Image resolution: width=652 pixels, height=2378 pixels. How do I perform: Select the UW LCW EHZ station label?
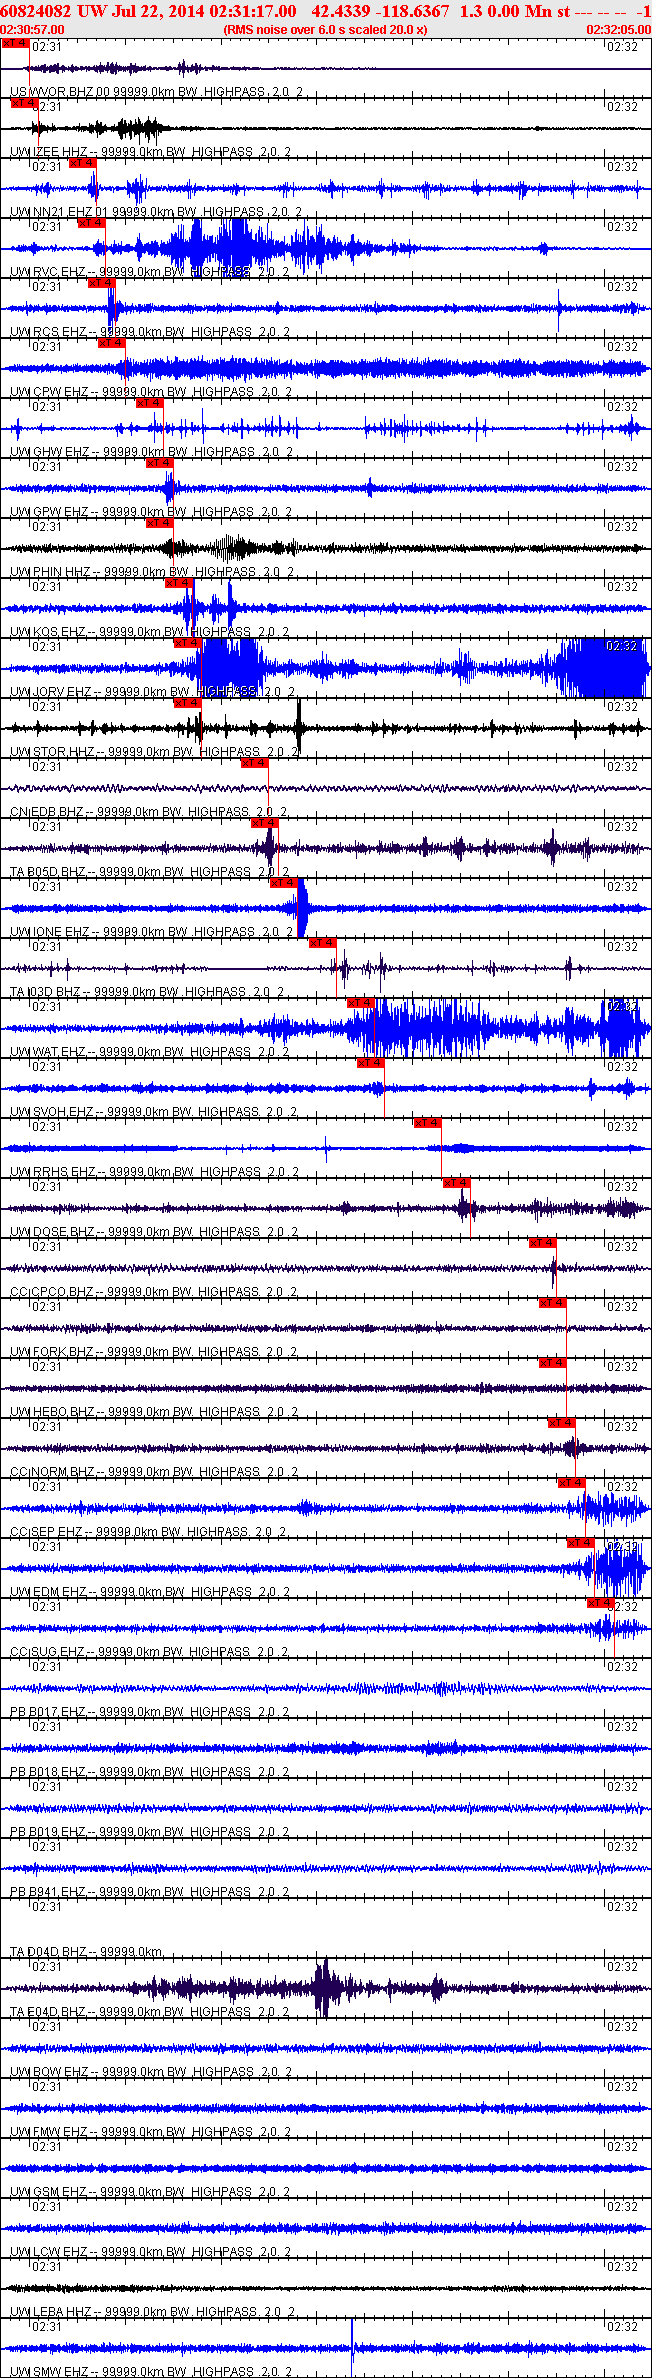[151, 2252]
